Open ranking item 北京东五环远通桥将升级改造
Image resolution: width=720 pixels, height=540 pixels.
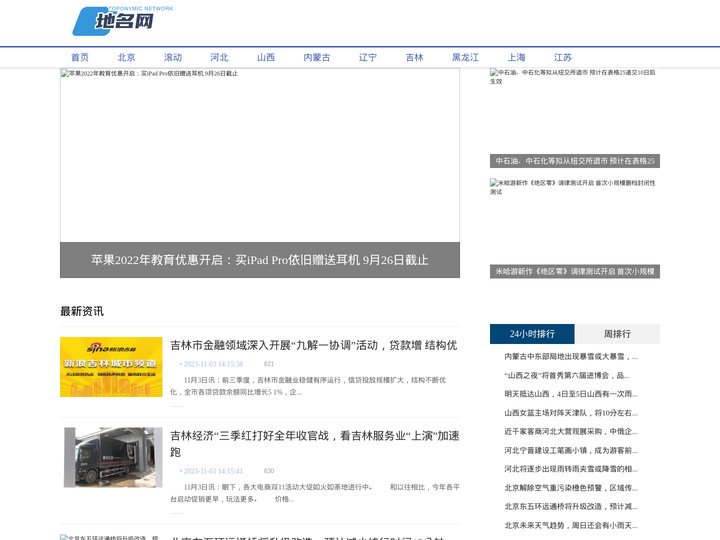(x=571, y=506)
